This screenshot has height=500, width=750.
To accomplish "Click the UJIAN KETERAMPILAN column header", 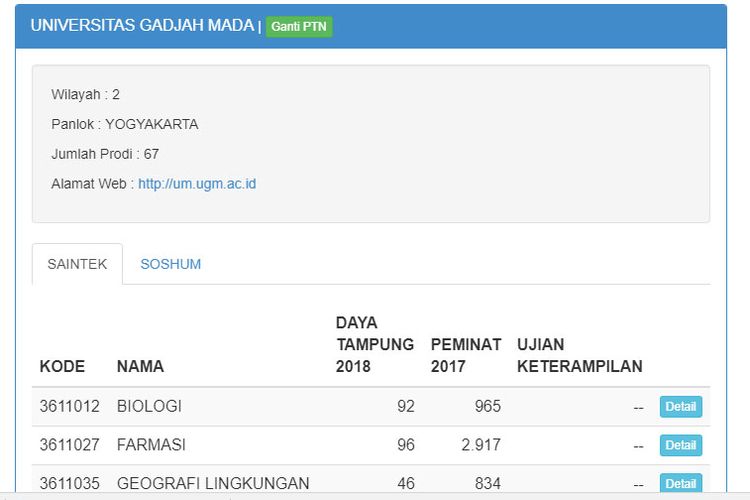I will click(579, 355).
